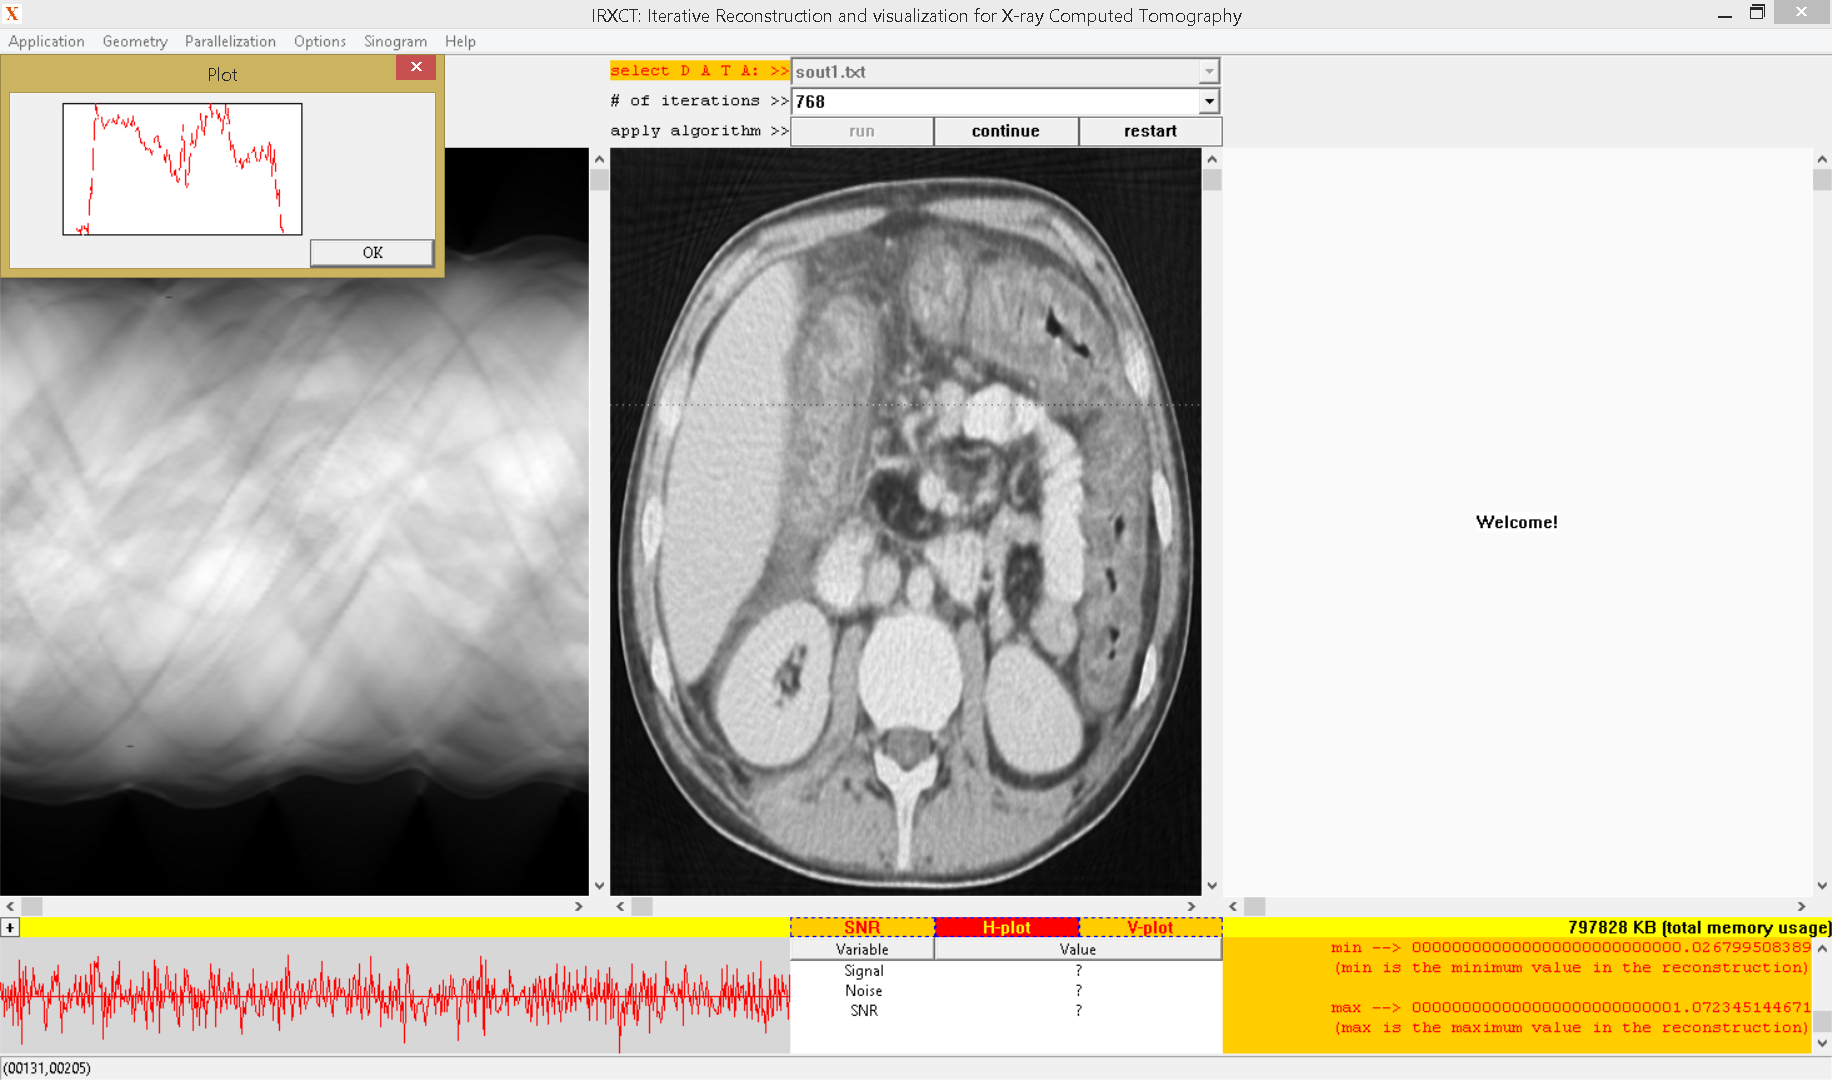The image size is (1832, 1080).
Task: Click the reconstruction panel down arrow
Action: click(x=1212, y=885)
